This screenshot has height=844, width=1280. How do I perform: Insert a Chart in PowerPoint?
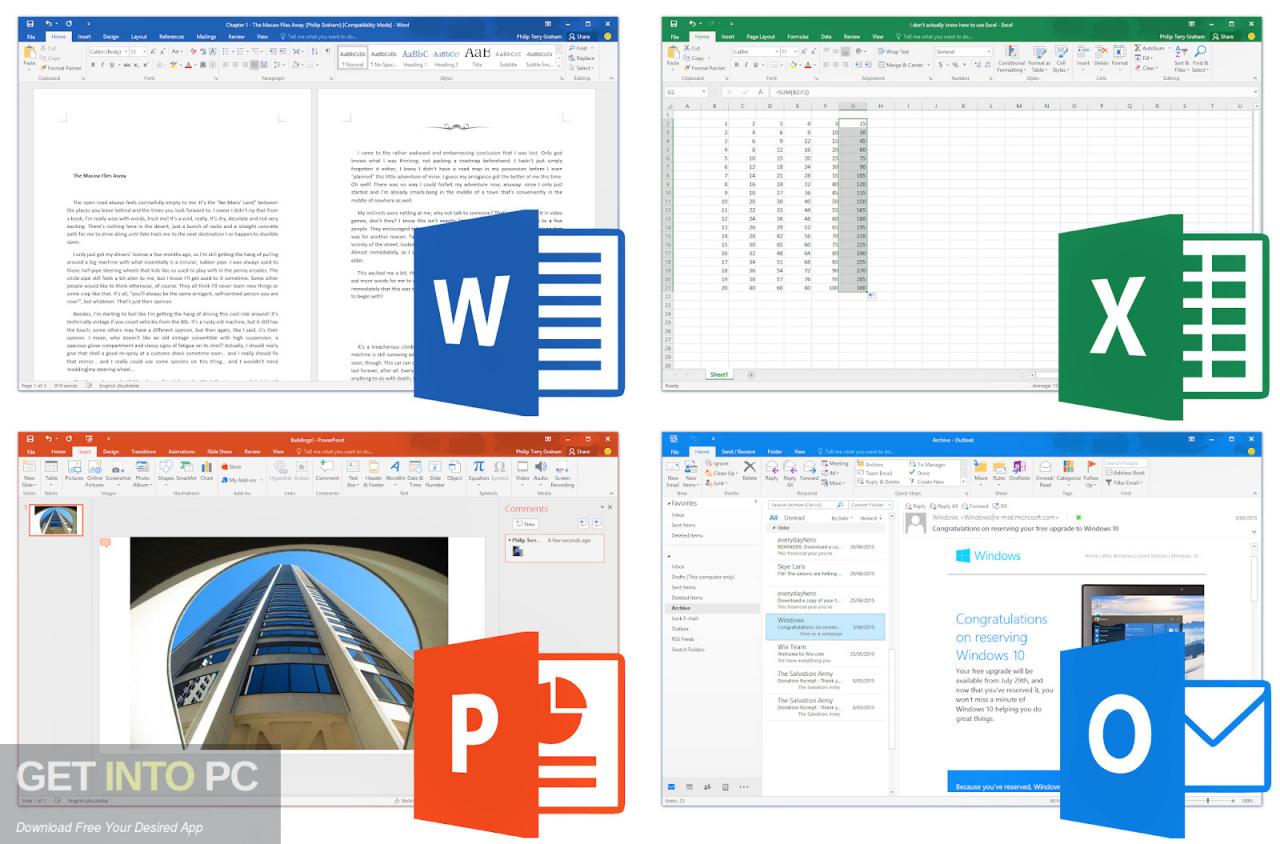pyautogui.click(x=206, y=471)
